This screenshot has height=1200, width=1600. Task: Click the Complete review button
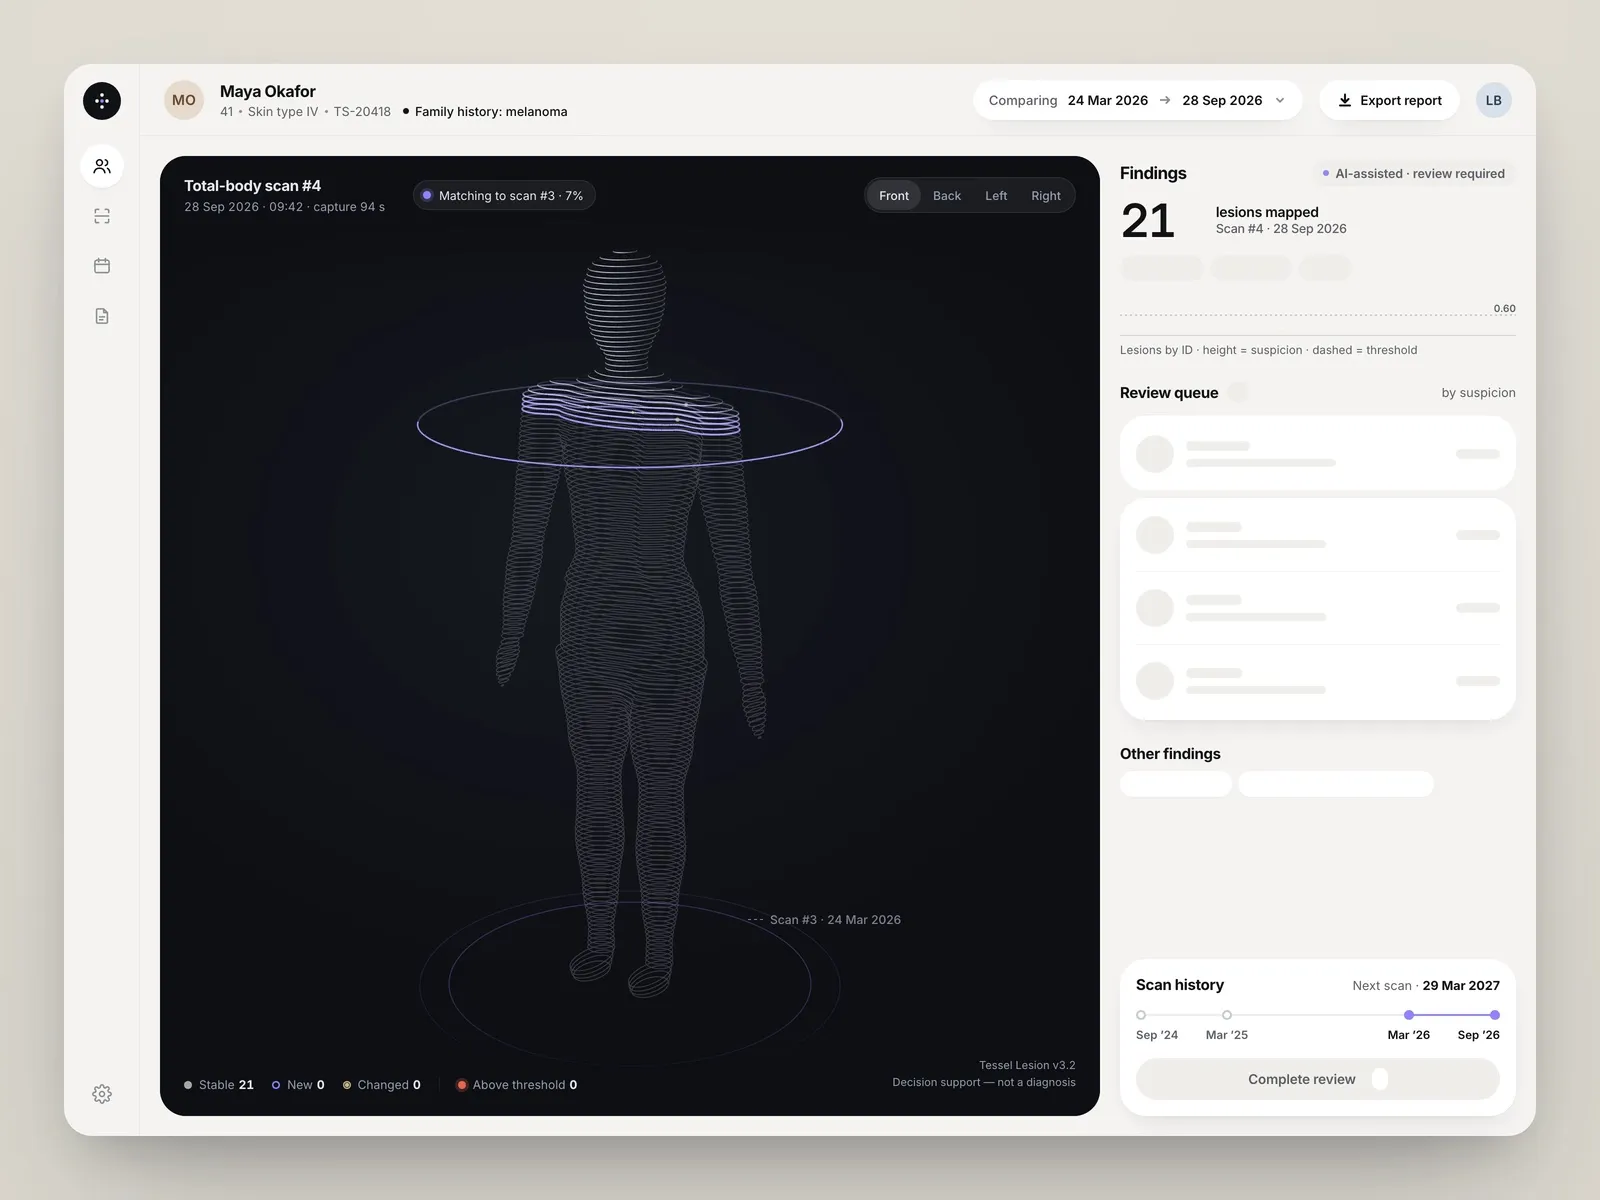coord(1318,1079)
